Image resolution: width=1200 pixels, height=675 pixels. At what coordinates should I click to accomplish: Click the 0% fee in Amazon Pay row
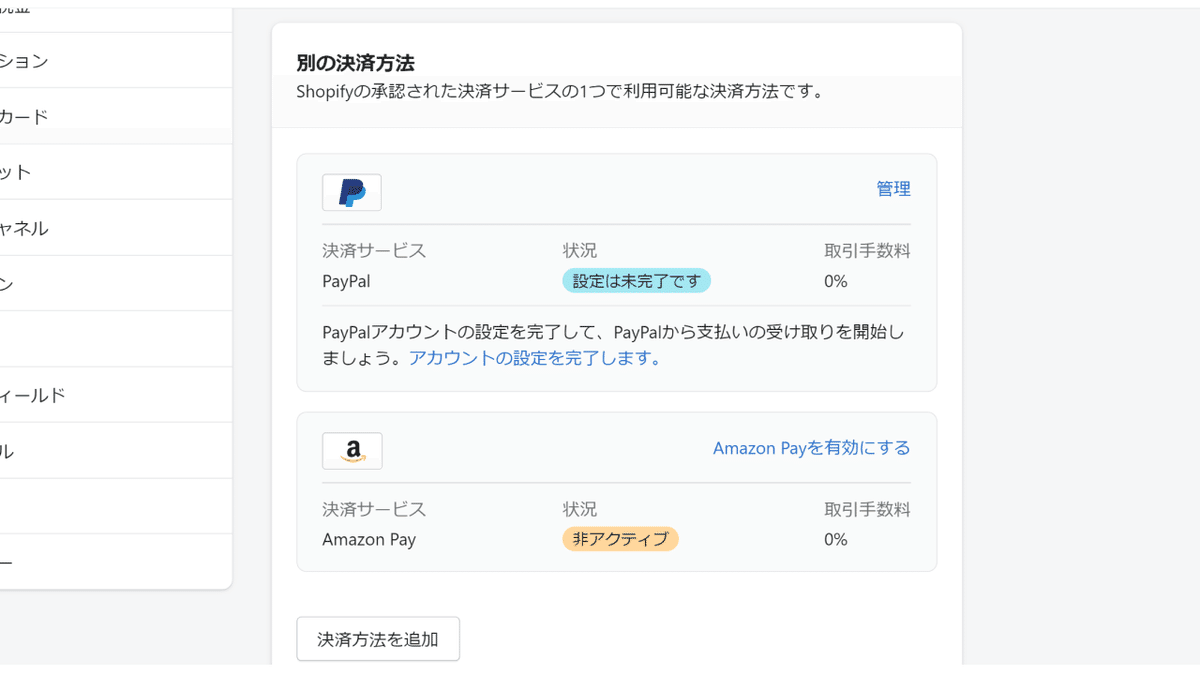point(835,539)
